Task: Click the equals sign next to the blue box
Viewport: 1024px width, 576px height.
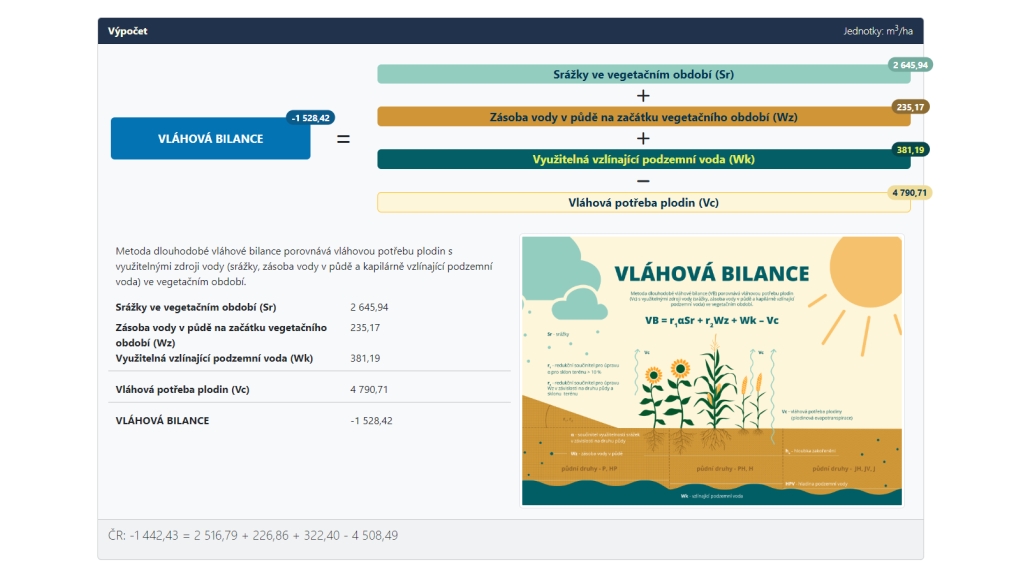Action: coord(343,139)
